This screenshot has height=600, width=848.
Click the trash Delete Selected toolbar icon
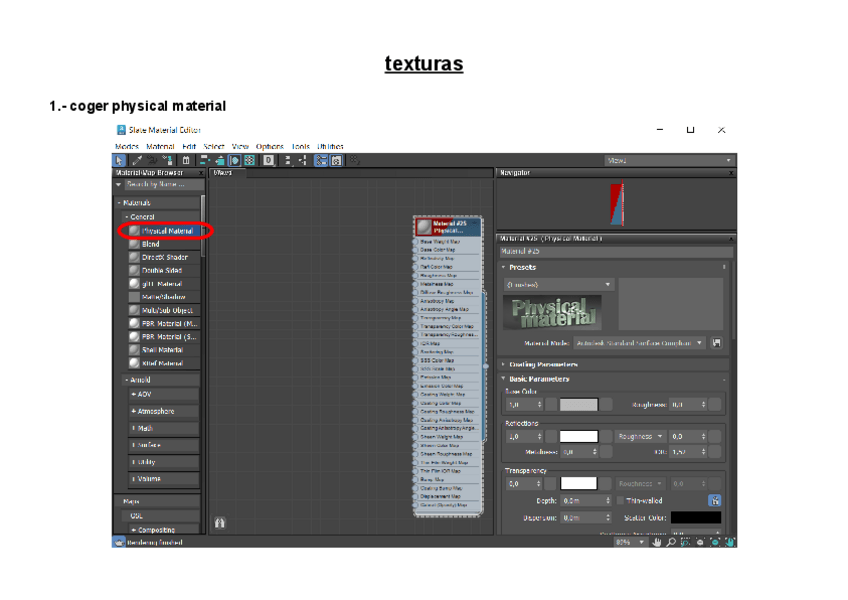coord(185,160)
